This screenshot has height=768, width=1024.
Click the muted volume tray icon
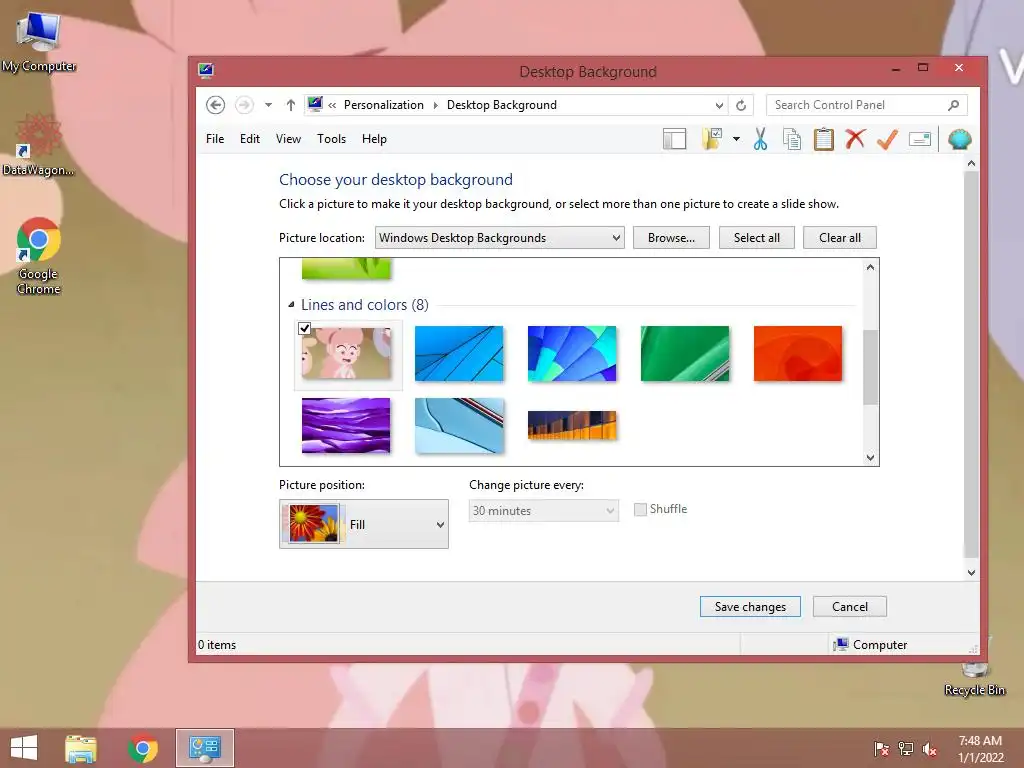[x=930, y=748]
